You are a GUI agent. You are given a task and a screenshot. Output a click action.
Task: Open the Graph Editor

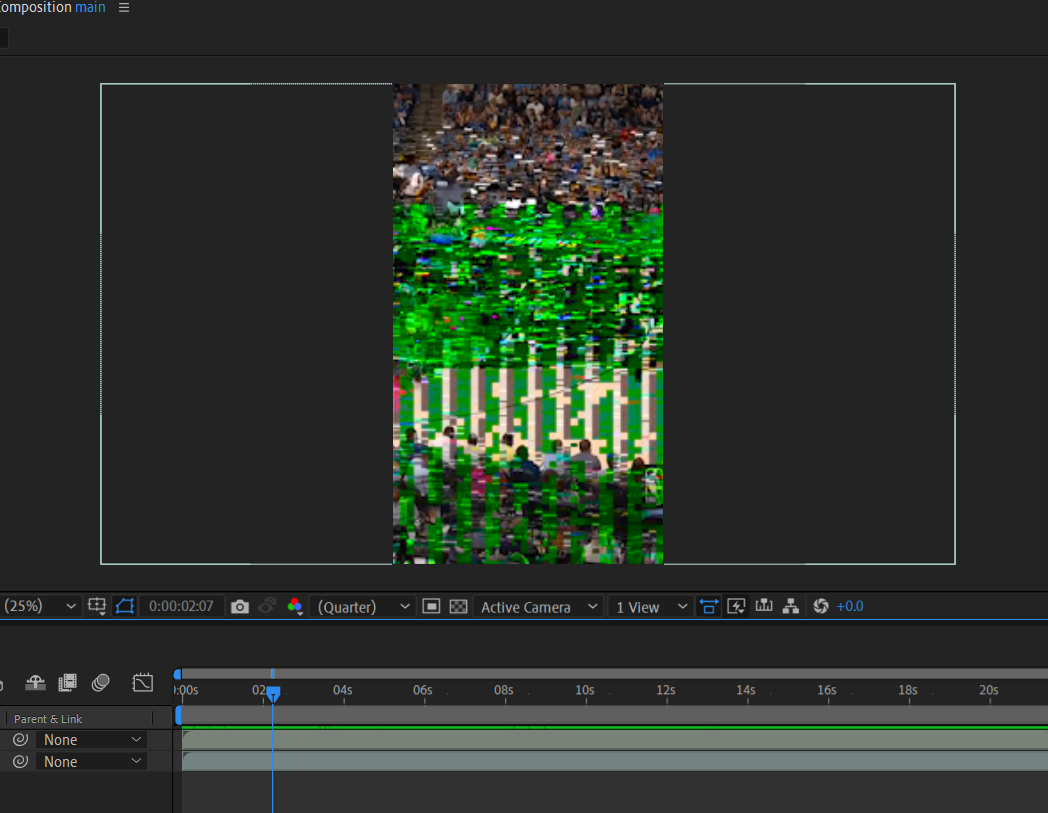pyautogui.click(x=143, y=682)
